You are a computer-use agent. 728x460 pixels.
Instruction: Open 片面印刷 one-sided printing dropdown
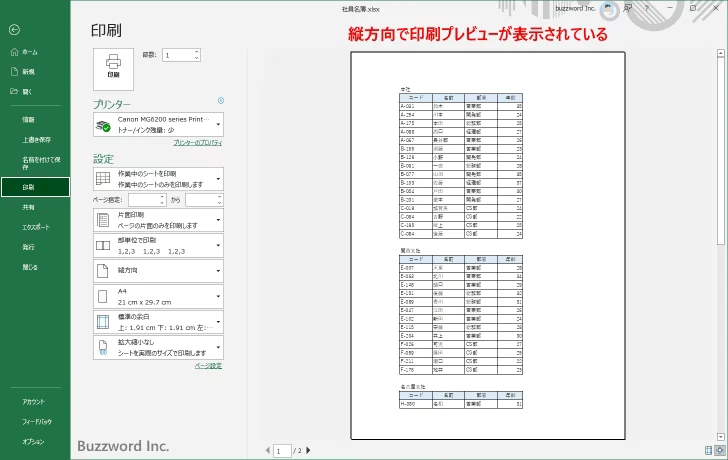coord(158,220)
